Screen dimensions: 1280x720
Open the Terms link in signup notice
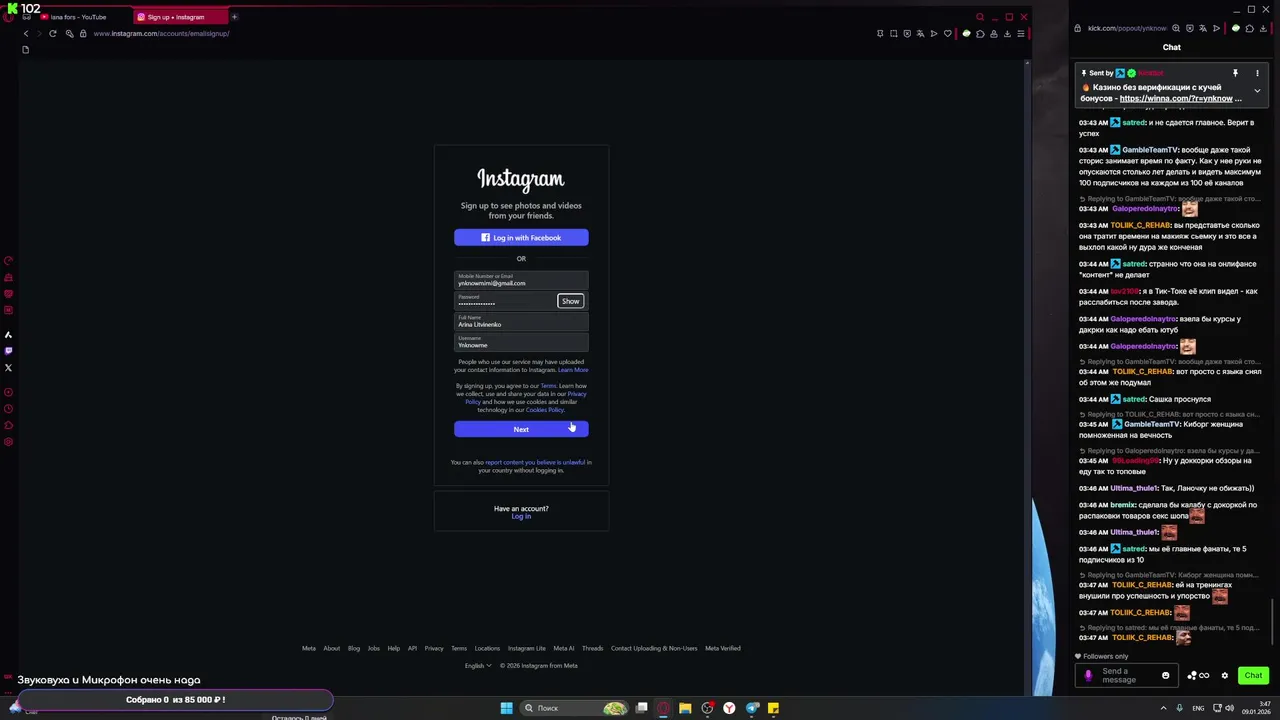tap(548, 386)
